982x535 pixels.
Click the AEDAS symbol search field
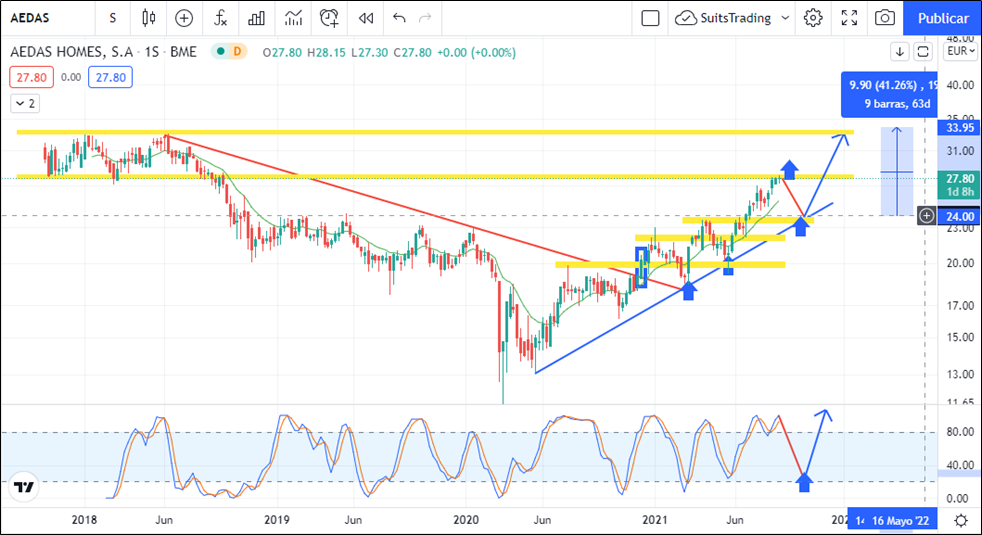pyautogui.click(x=40, y=18)
